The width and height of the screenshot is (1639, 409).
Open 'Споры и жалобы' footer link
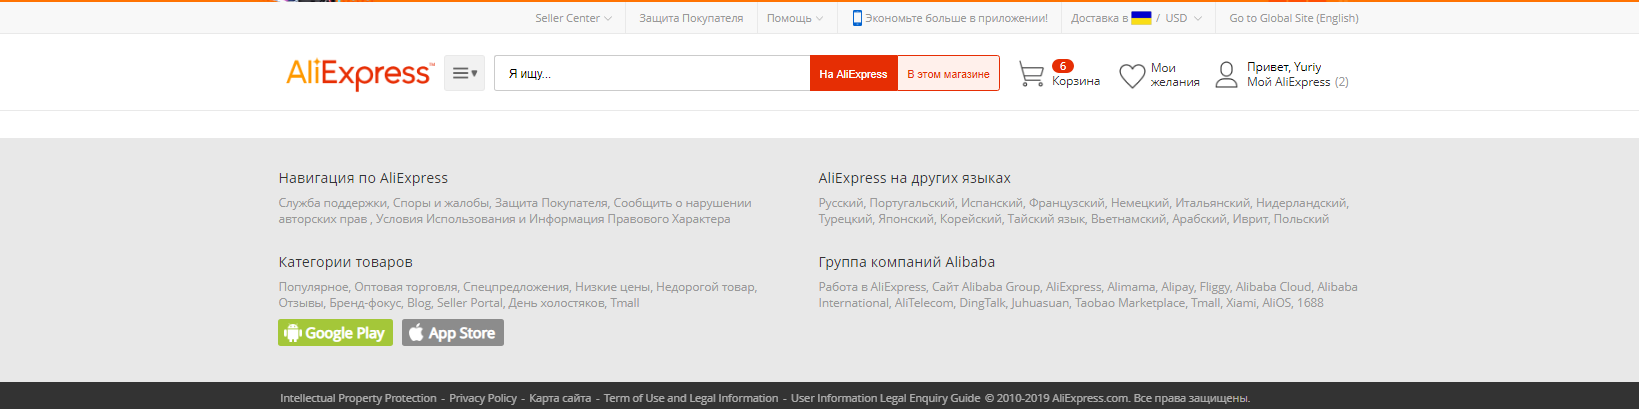[x=441, y=203]
